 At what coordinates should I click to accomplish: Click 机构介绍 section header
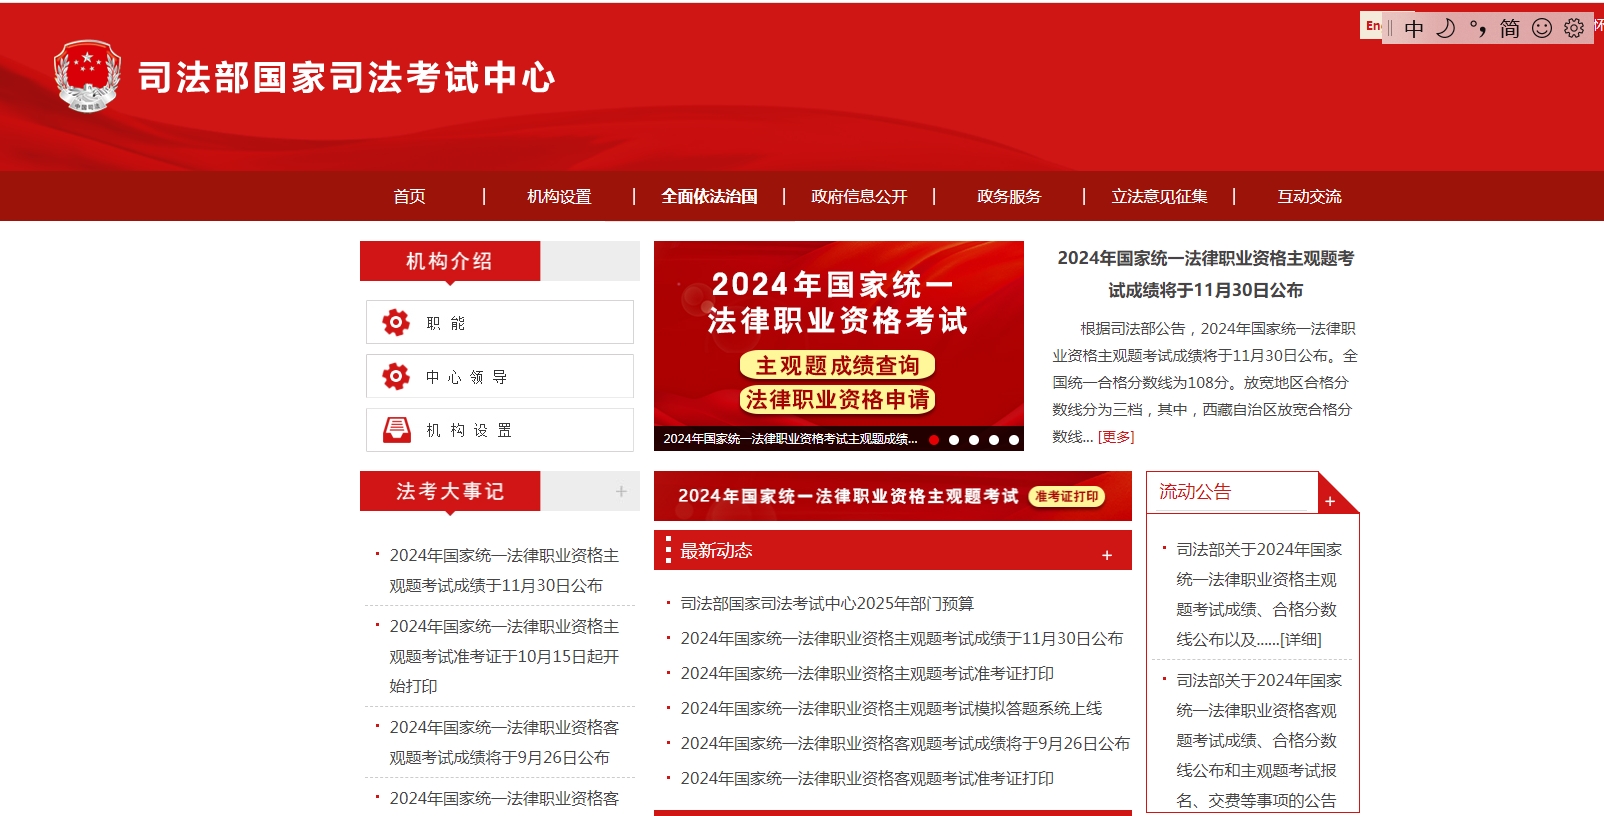450,261
